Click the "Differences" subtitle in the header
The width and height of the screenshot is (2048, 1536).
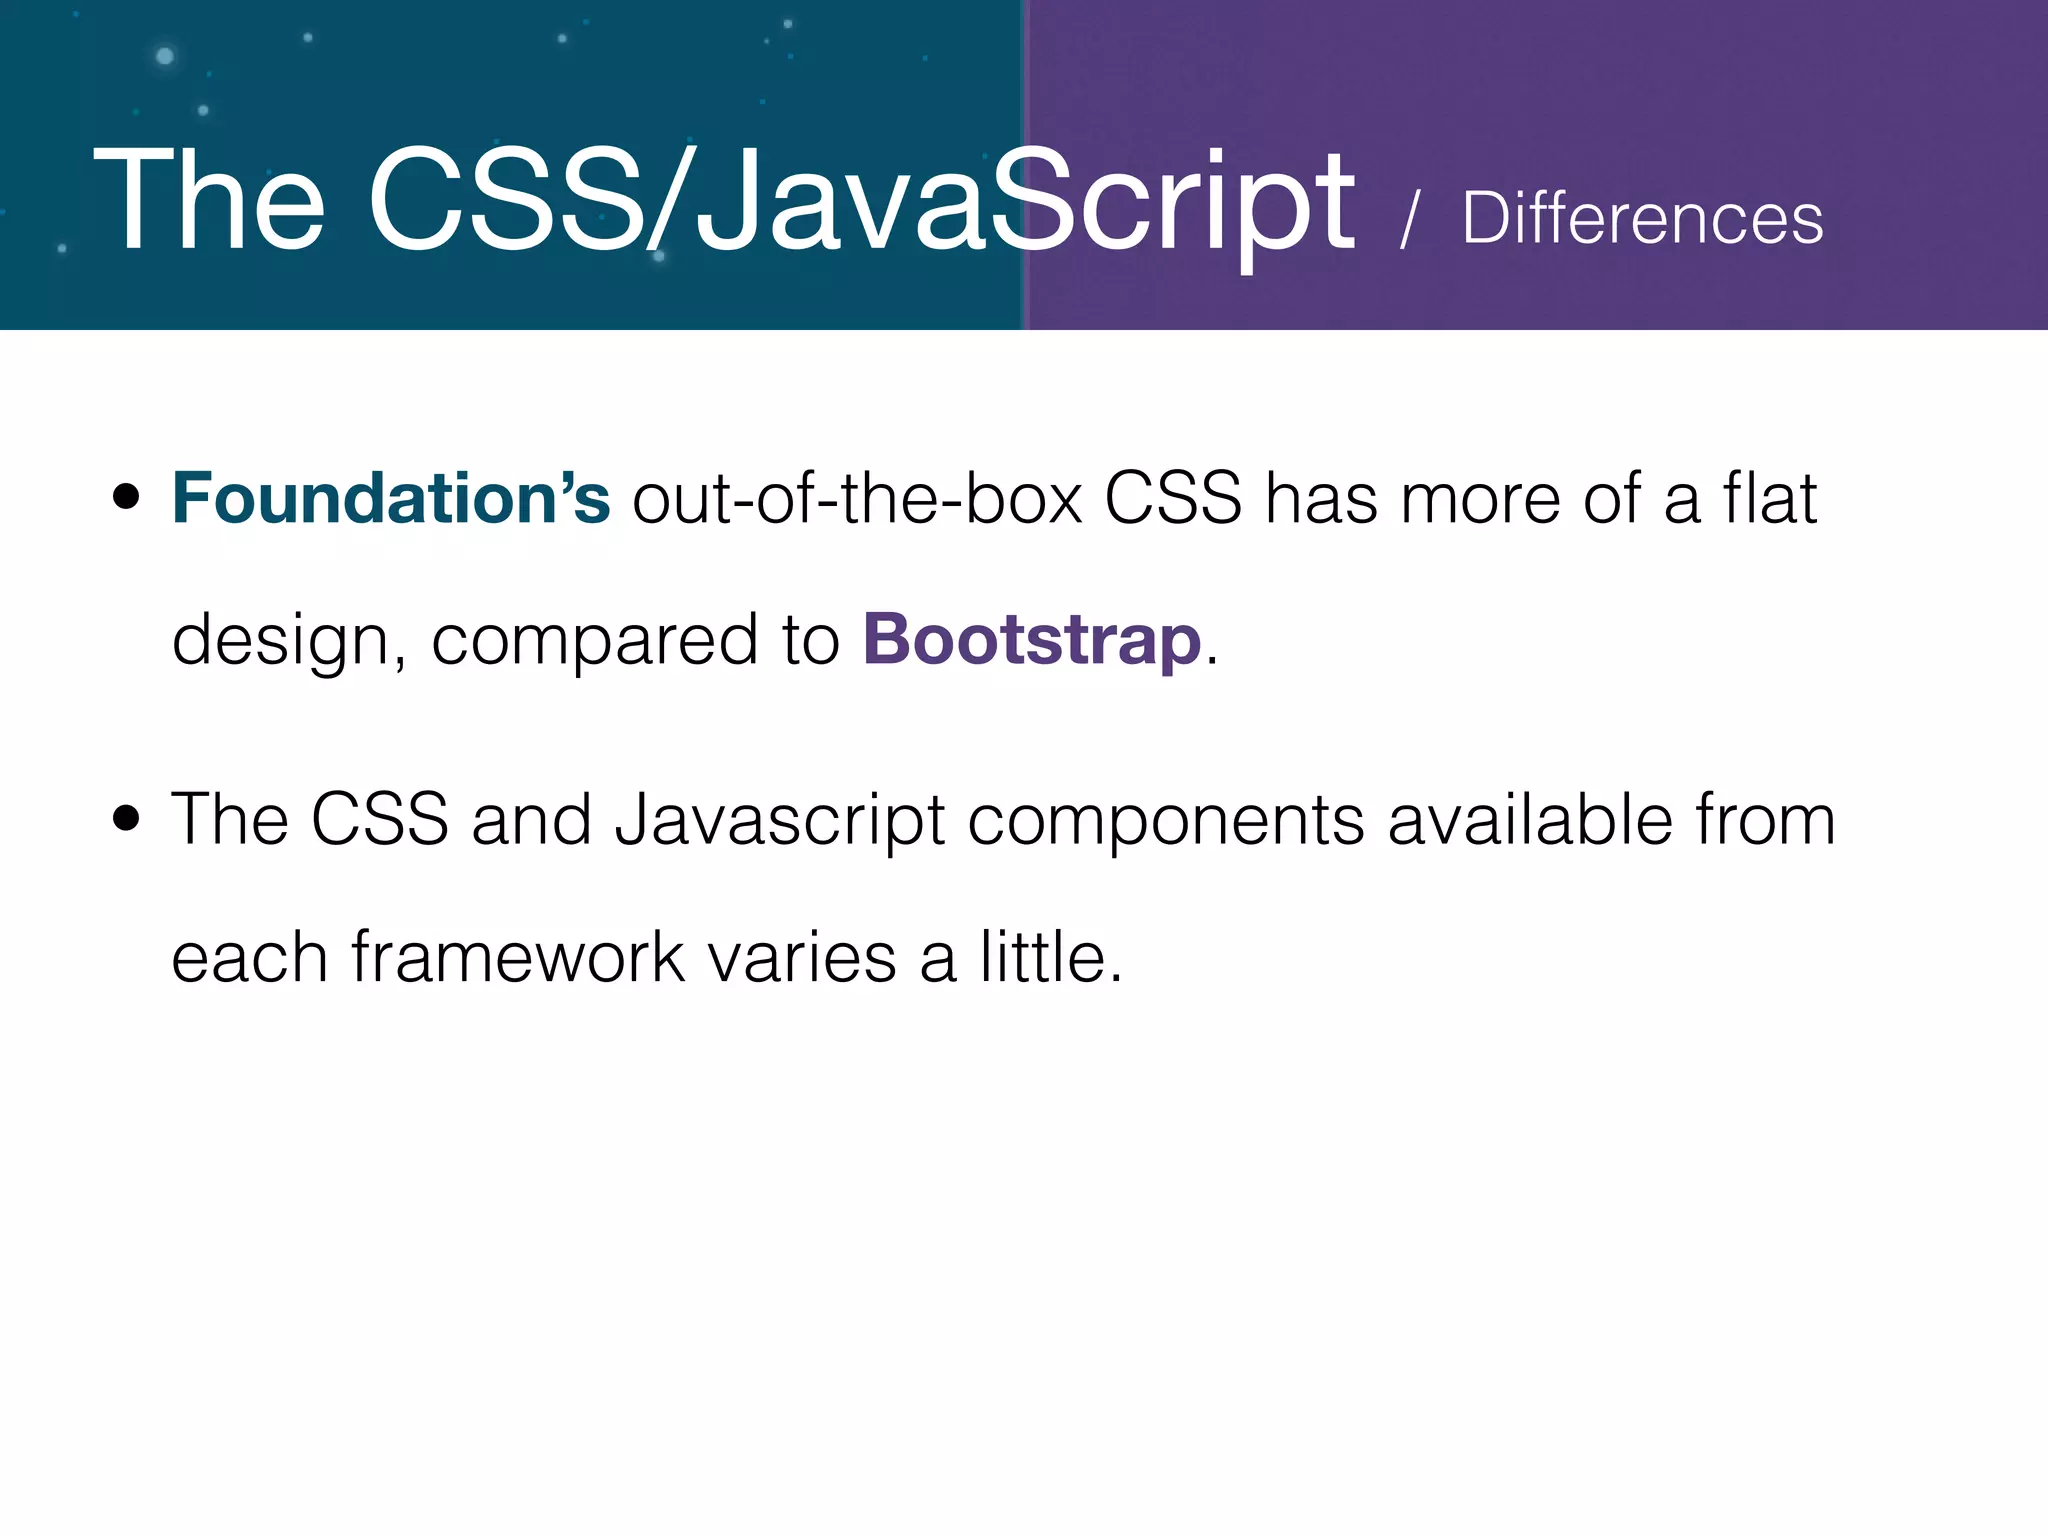tap(1642, 219)
